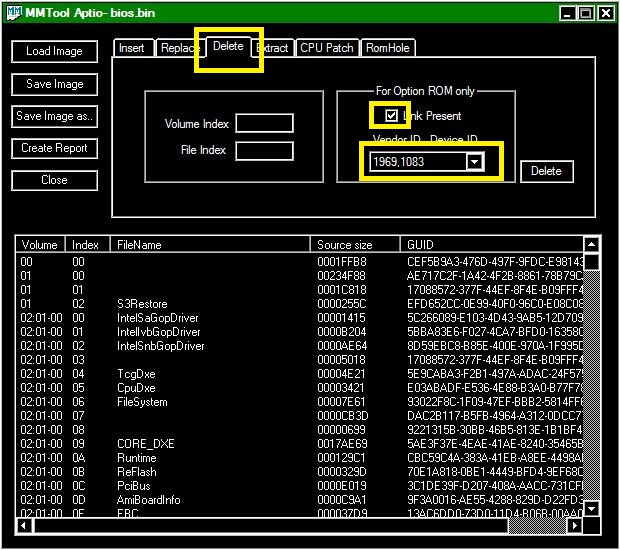Click GUID starting with DAC2B117-B5FB
The width and height of the screenshot is (620, 550).
(495, 416)
